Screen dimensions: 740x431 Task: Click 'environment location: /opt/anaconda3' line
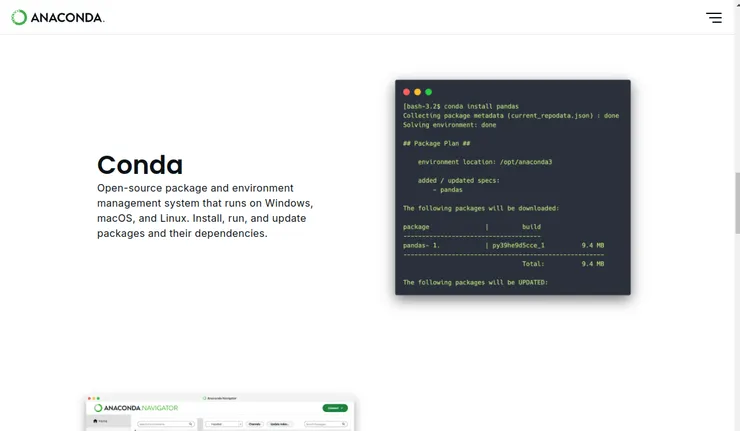(485, 162)
